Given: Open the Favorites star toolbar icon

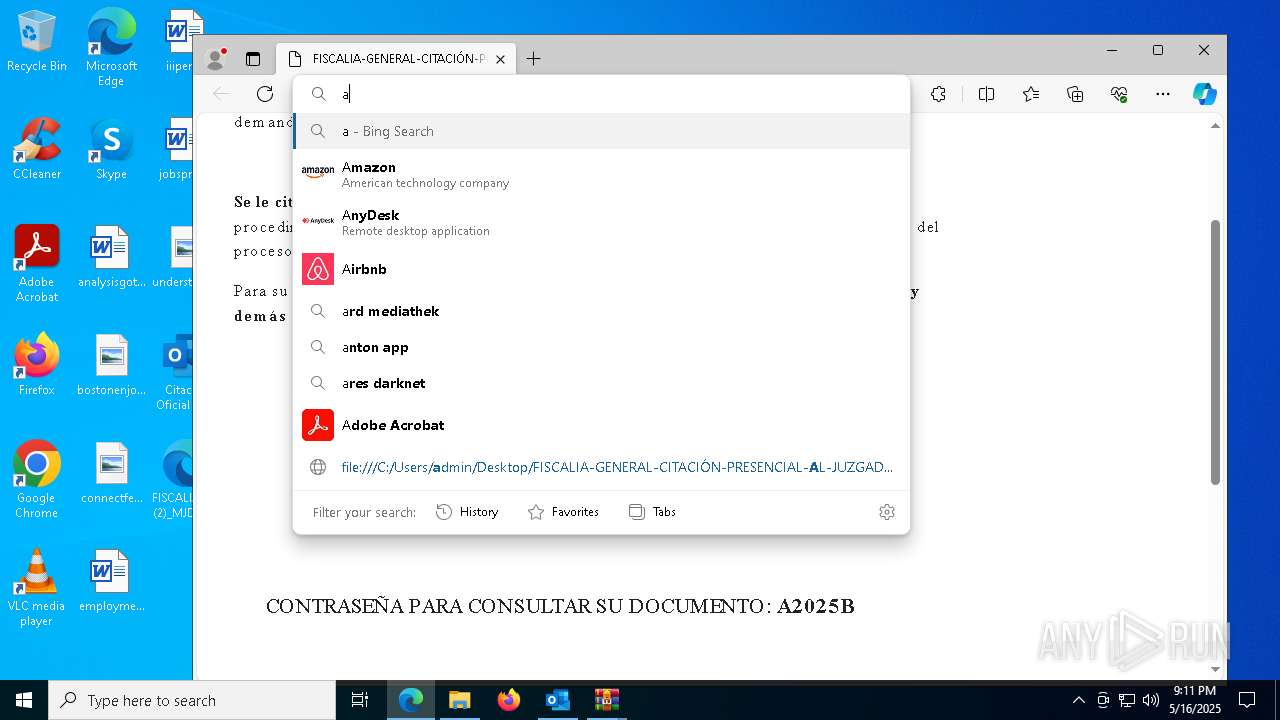Looking at the screenshot, I should pos(1031,94).
